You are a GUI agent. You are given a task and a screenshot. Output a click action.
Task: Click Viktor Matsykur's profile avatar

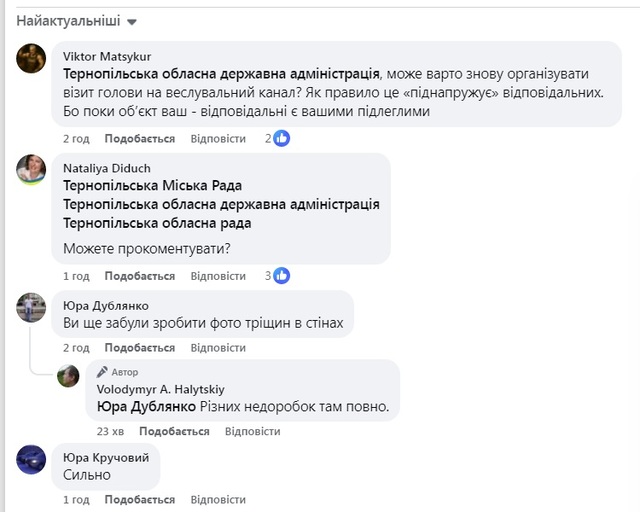coord(31,59)
